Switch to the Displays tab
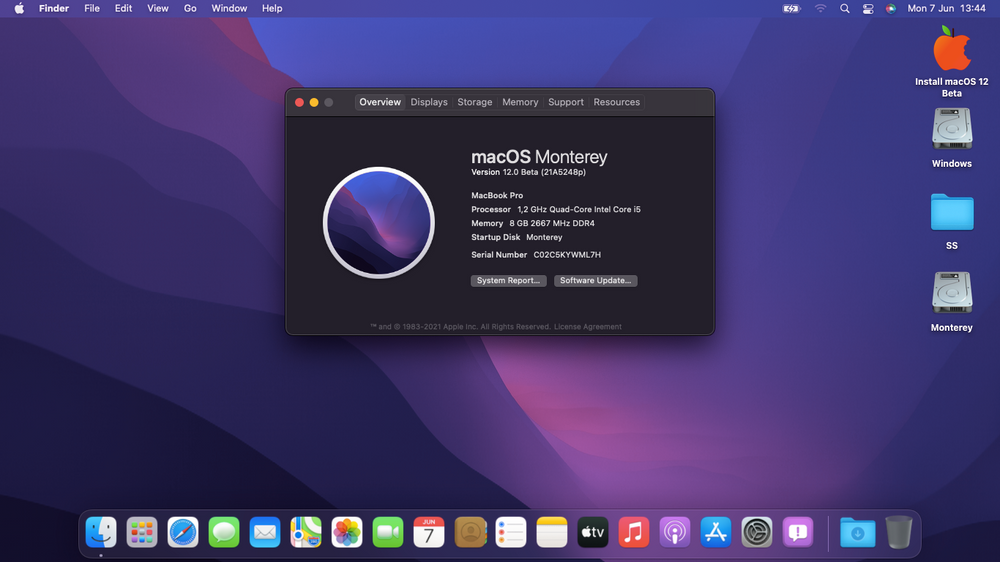This screenshot has height=562, width=1000. pos(429,102)
